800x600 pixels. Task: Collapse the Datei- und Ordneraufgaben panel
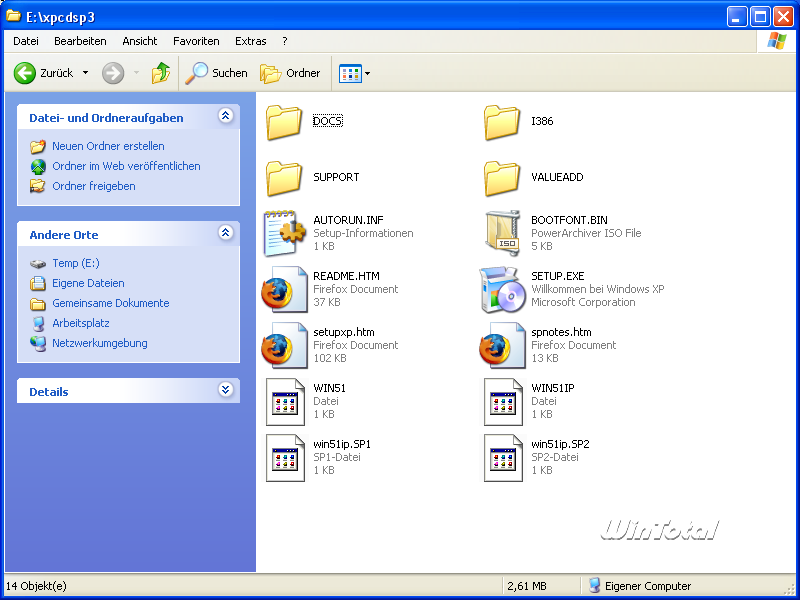click(x=226, y=116)
